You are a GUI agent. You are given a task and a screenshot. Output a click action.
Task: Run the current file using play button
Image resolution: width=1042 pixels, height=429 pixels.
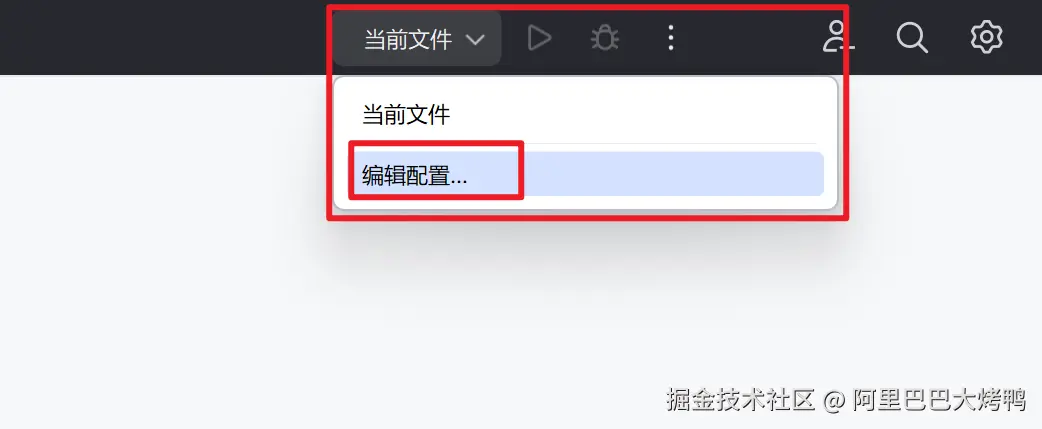click(x=539, y=39)
